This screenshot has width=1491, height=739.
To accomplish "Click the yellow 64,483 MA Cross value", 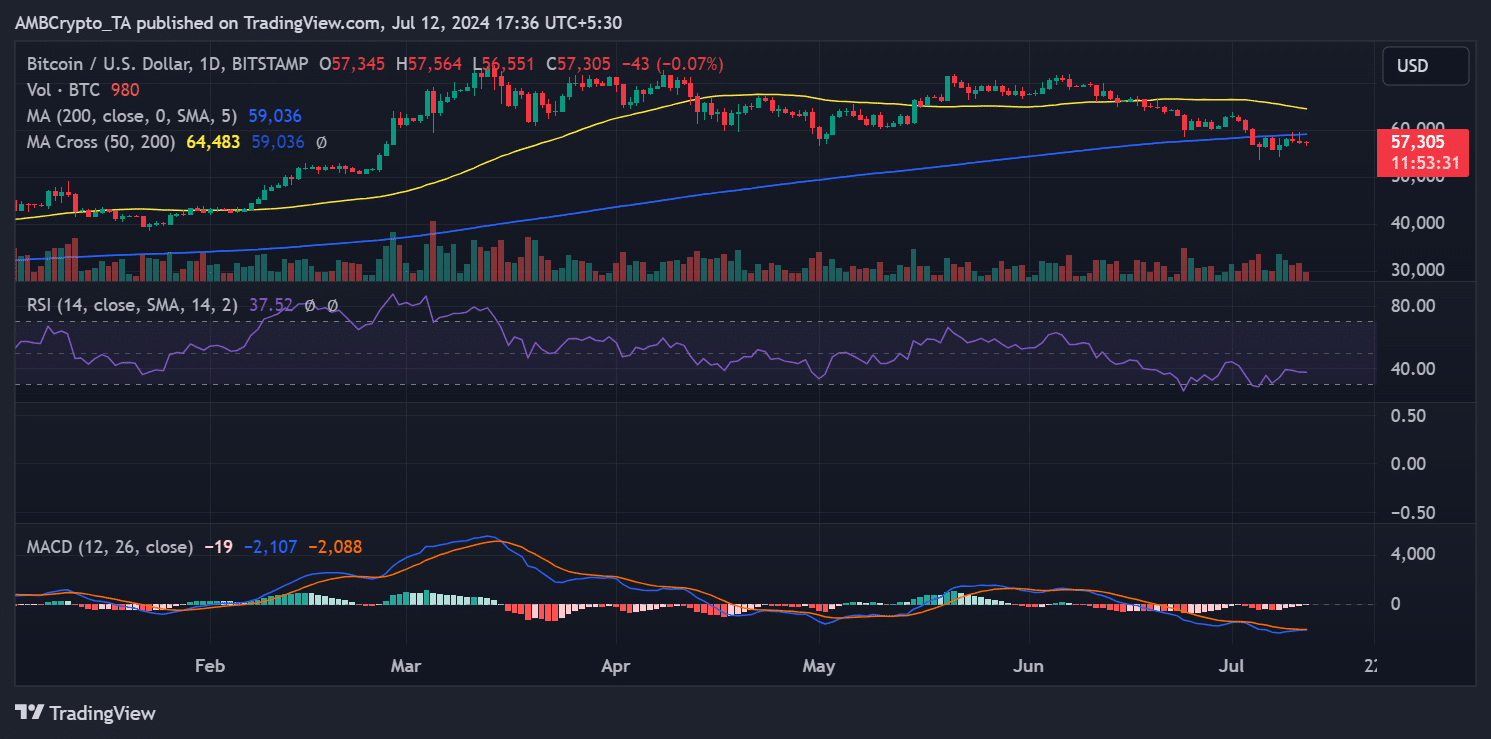I will pyautogui.click(x=213, y=142).
